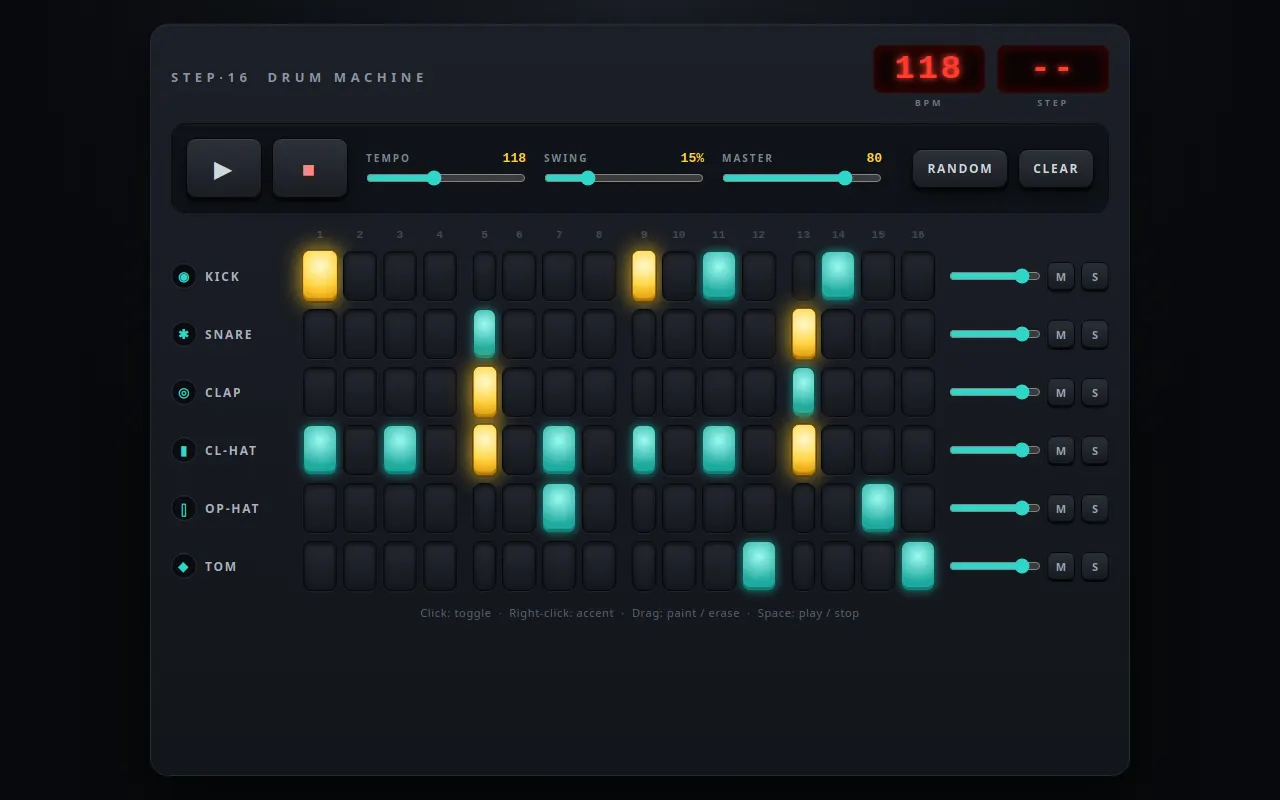The image size is (1280, 800).
Task: Mute the Snare track
Action: (1061, 334)
